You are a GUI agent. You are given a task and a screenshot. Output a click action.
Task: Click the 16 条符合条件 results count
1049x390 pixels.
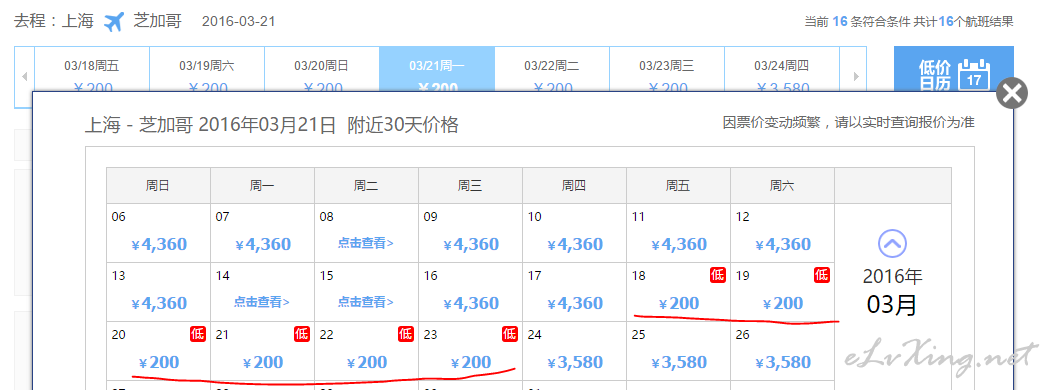pyautogui.click(x=871, y=22)
